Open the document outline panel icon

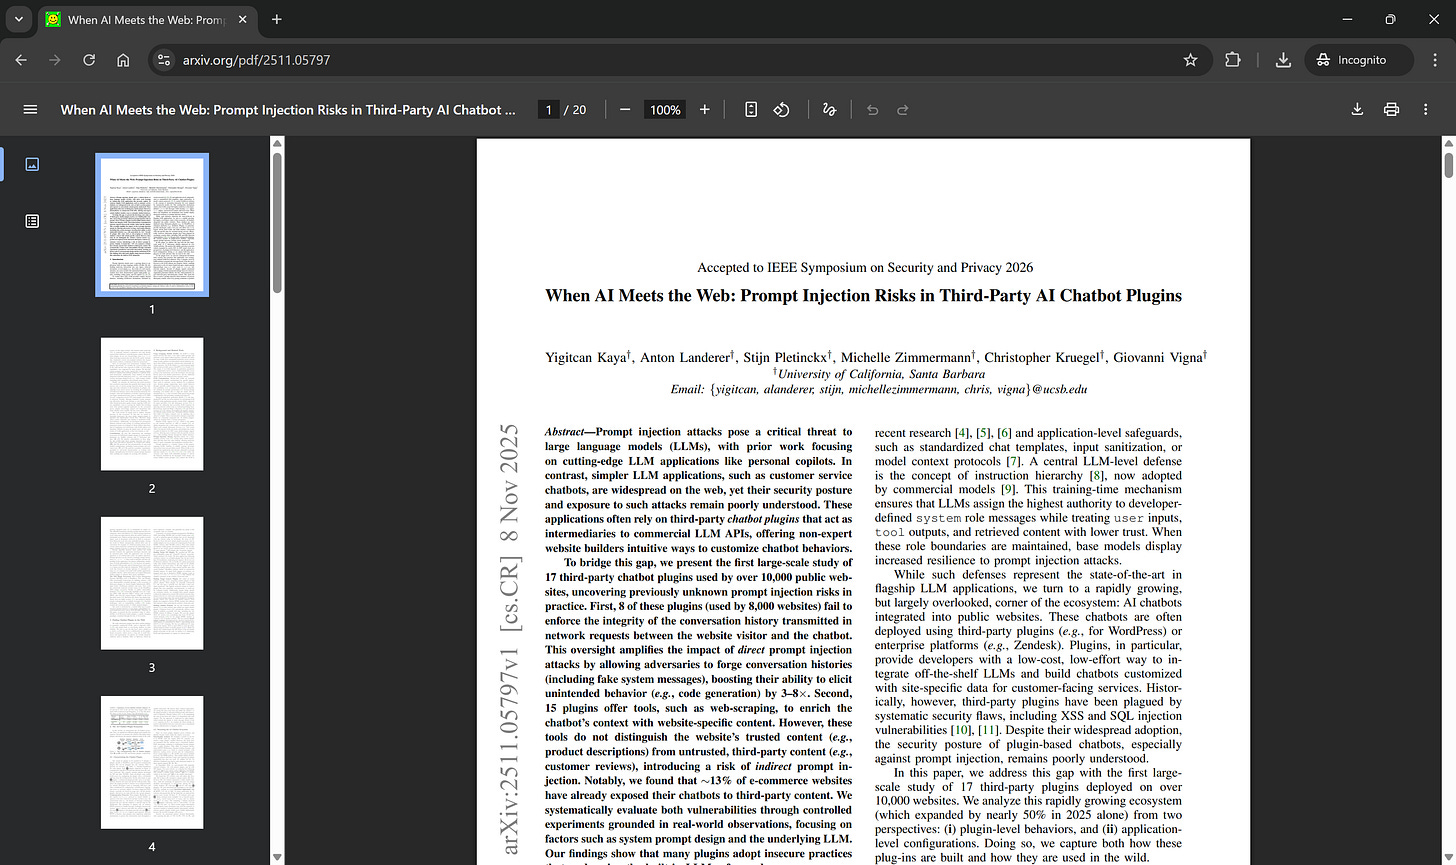[x=32, y=221]
